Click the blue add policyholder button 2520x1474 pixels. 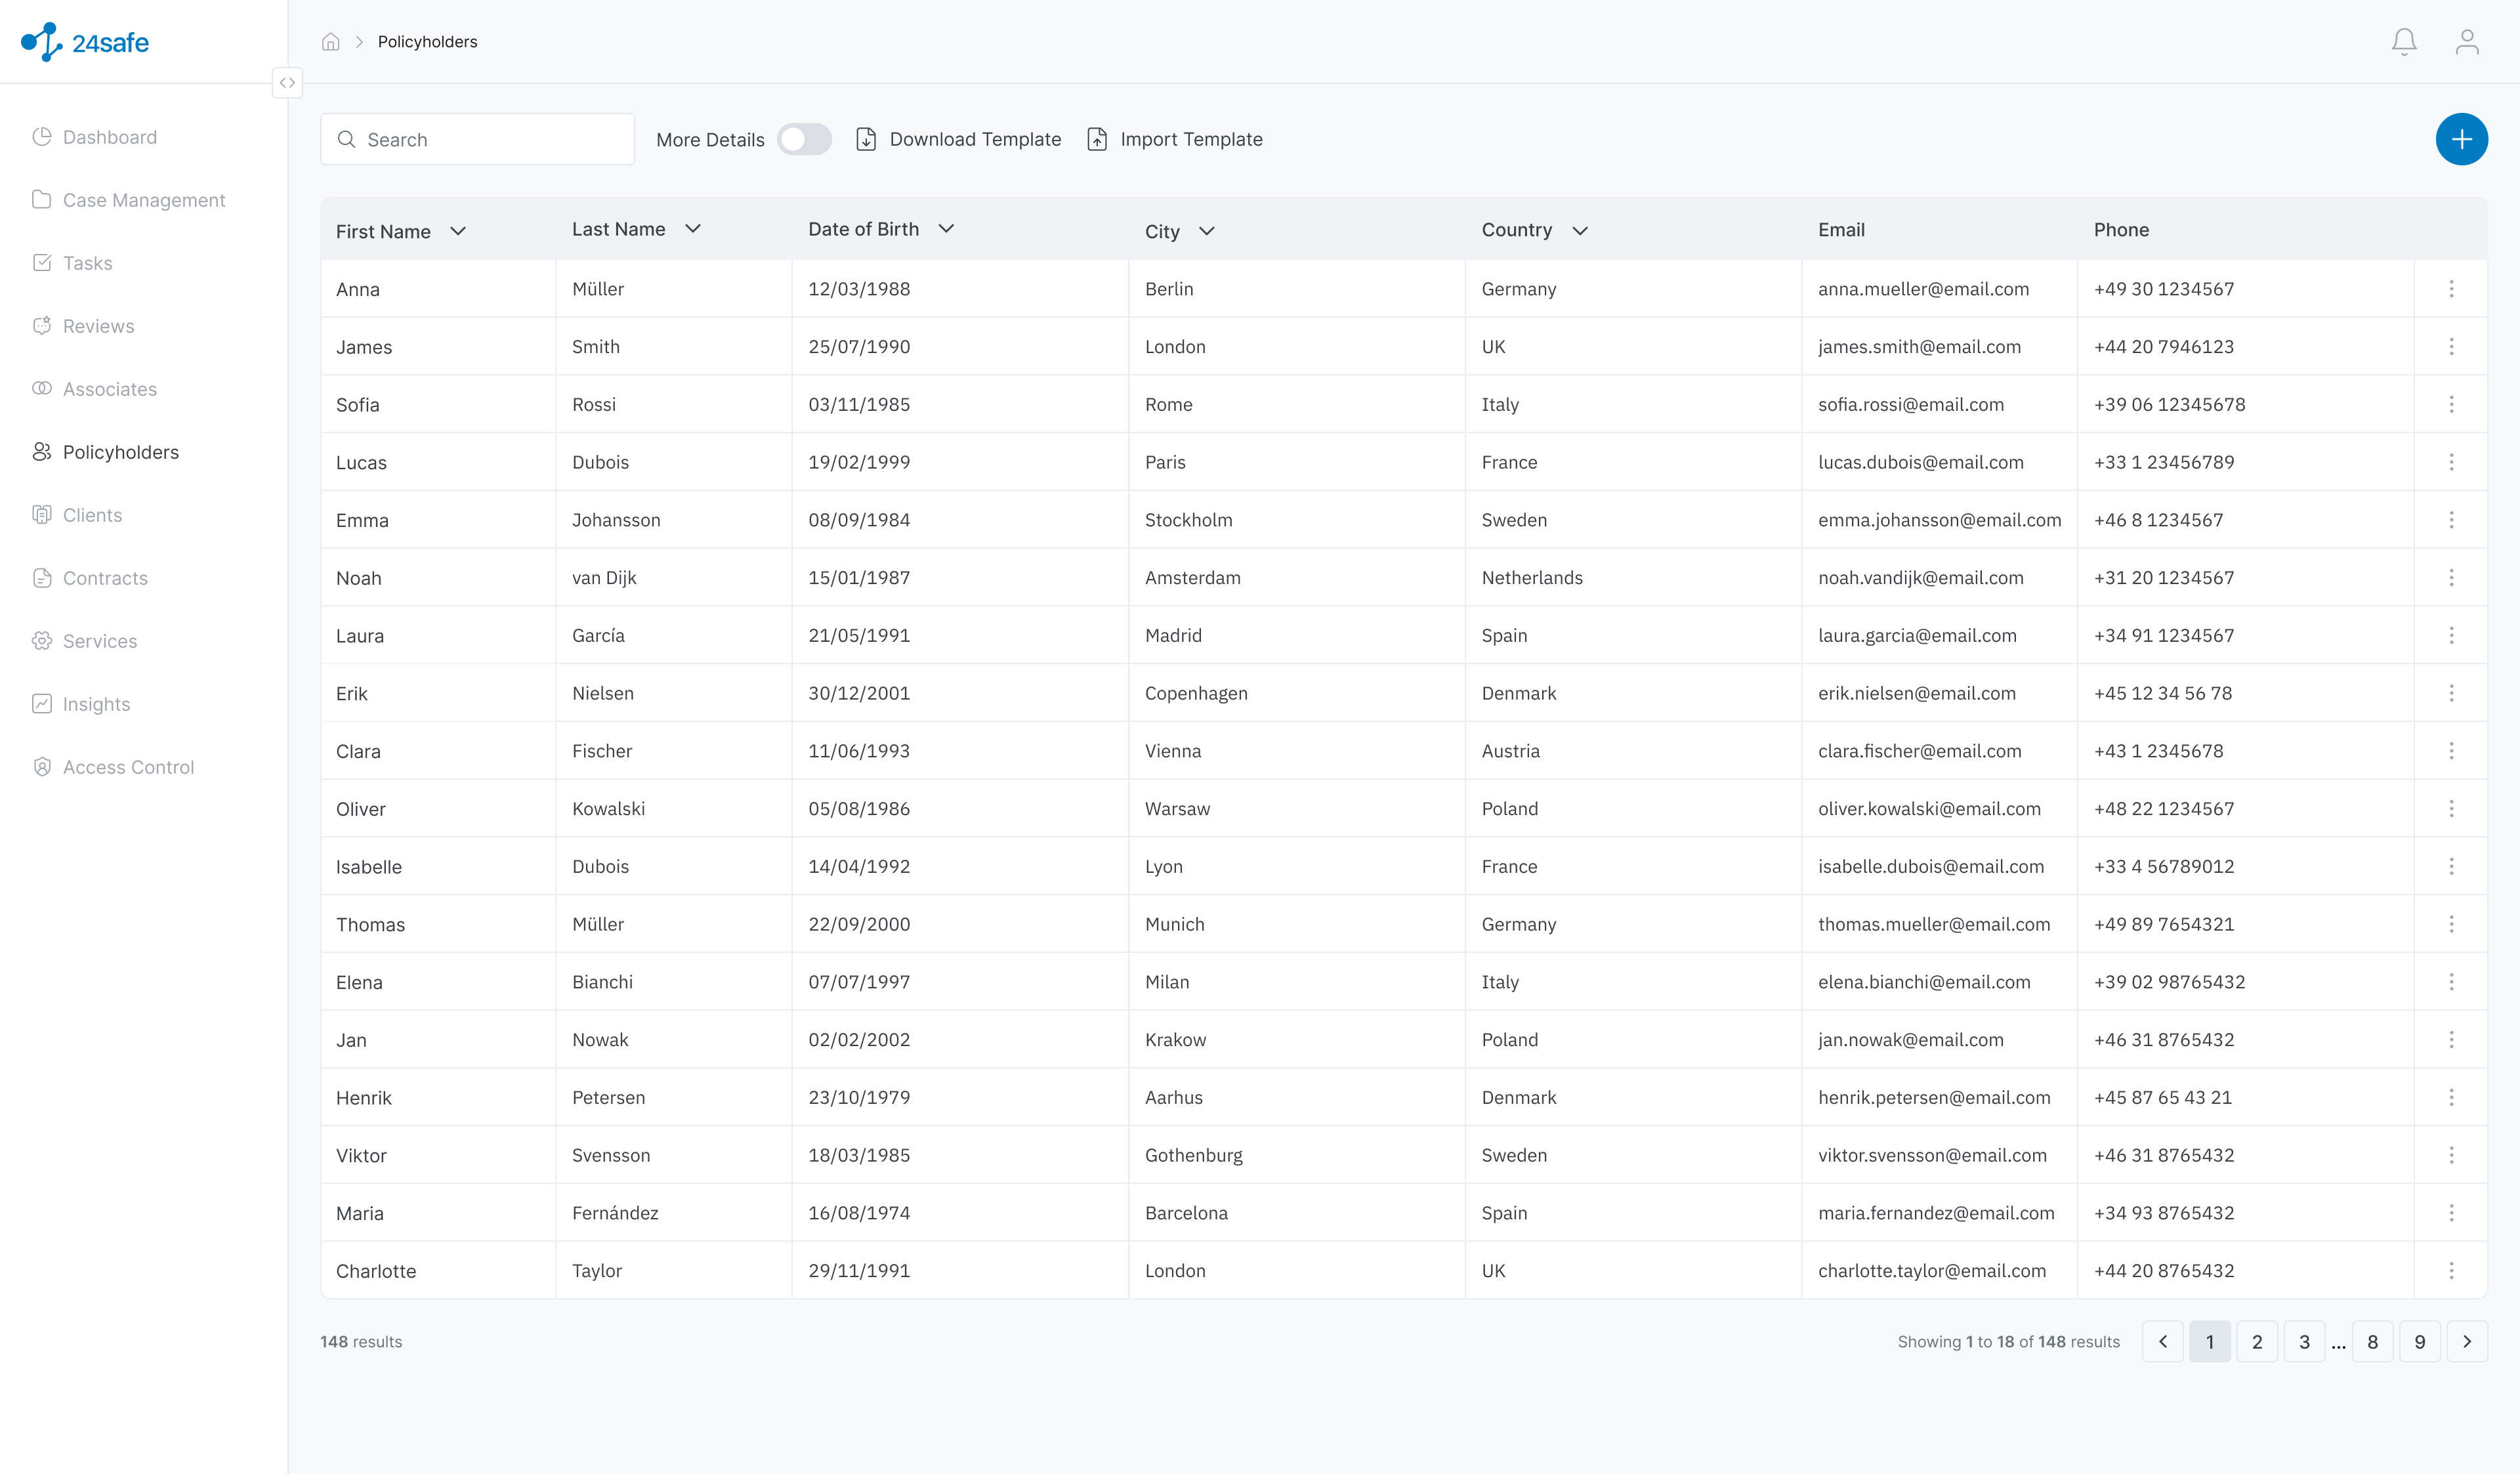(2461, 139)
